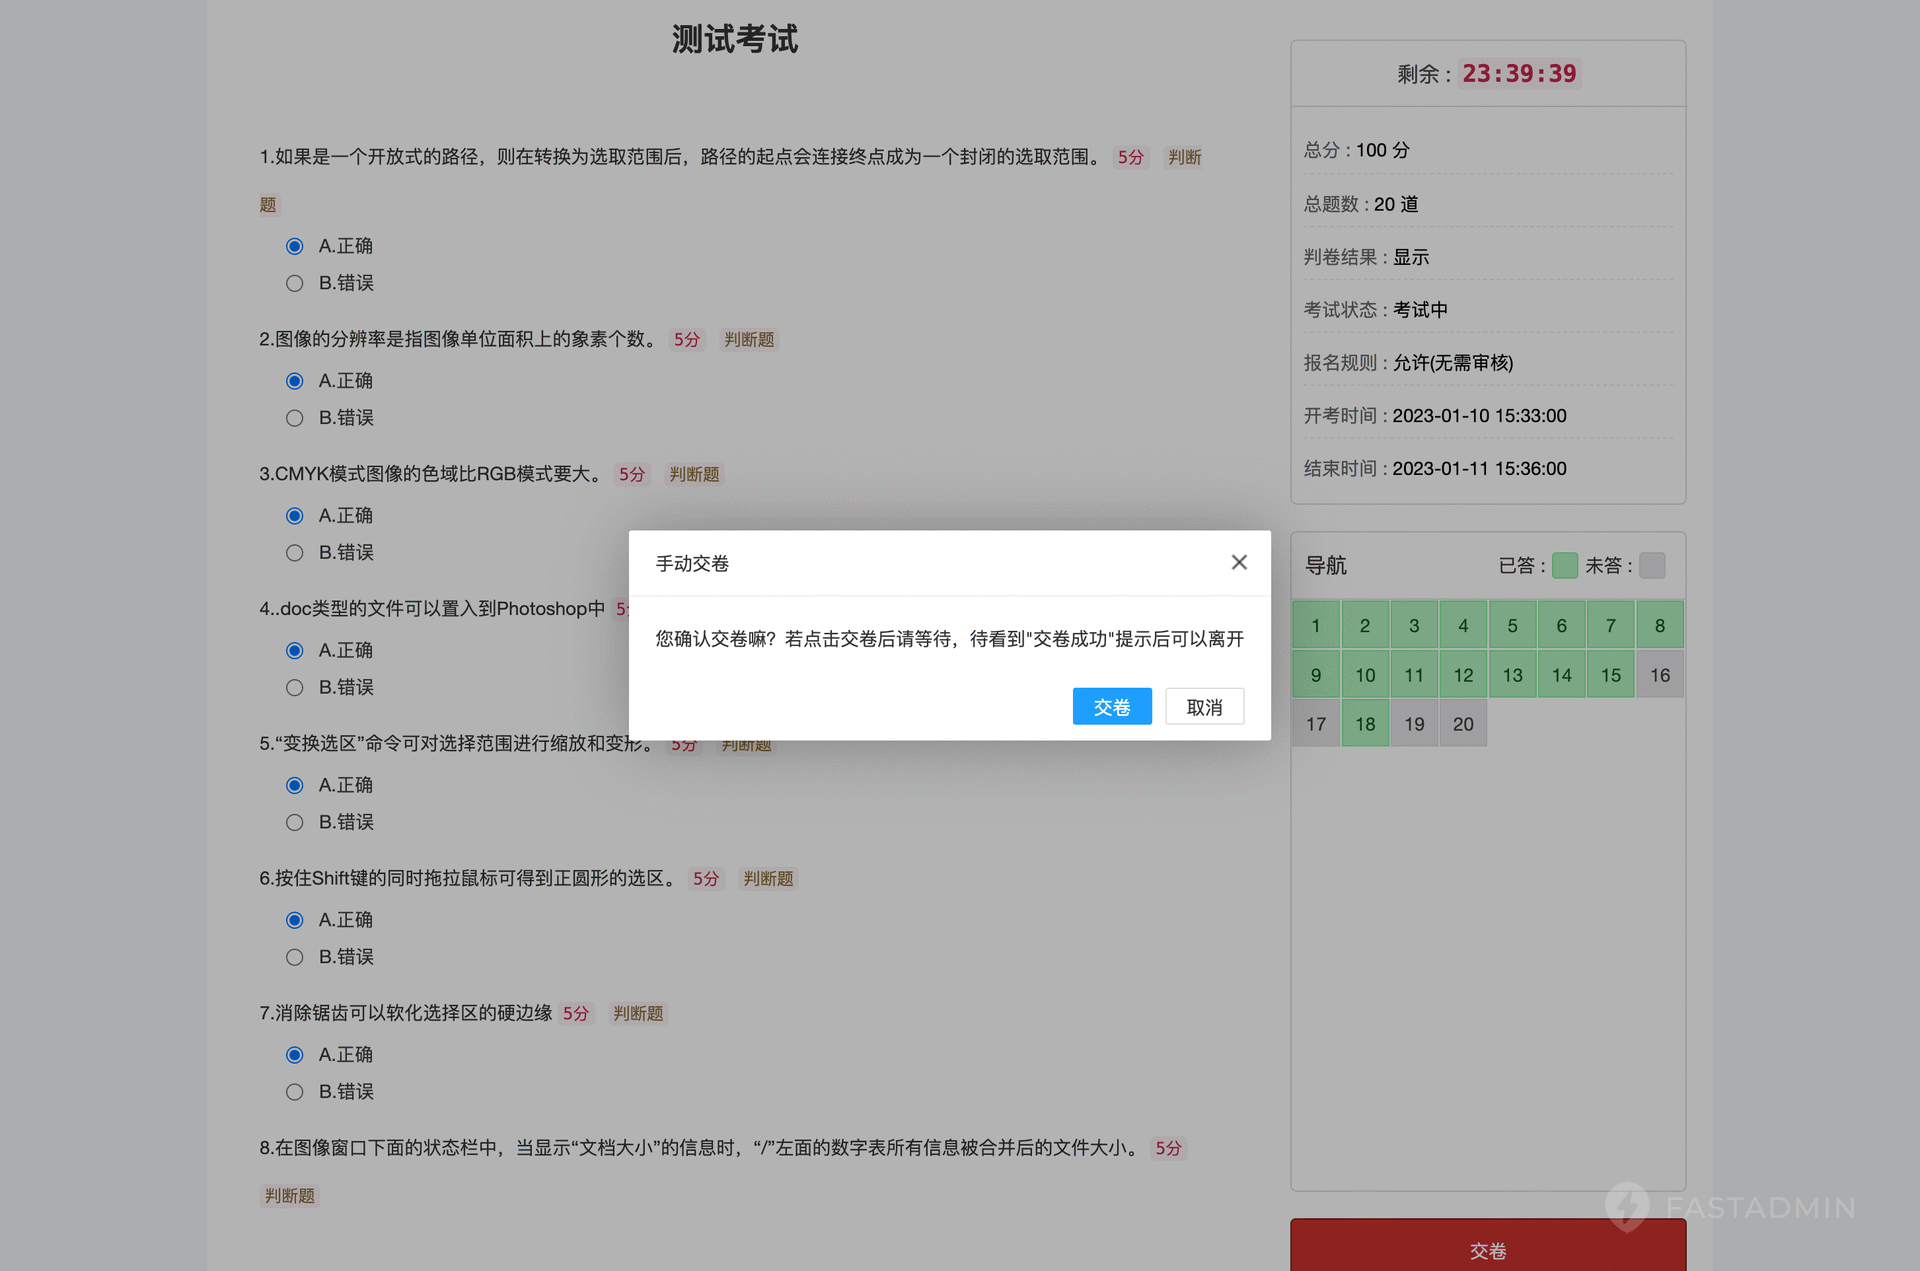Select B.错误 for question 2

pyautogui.click(x=294, y=418)
